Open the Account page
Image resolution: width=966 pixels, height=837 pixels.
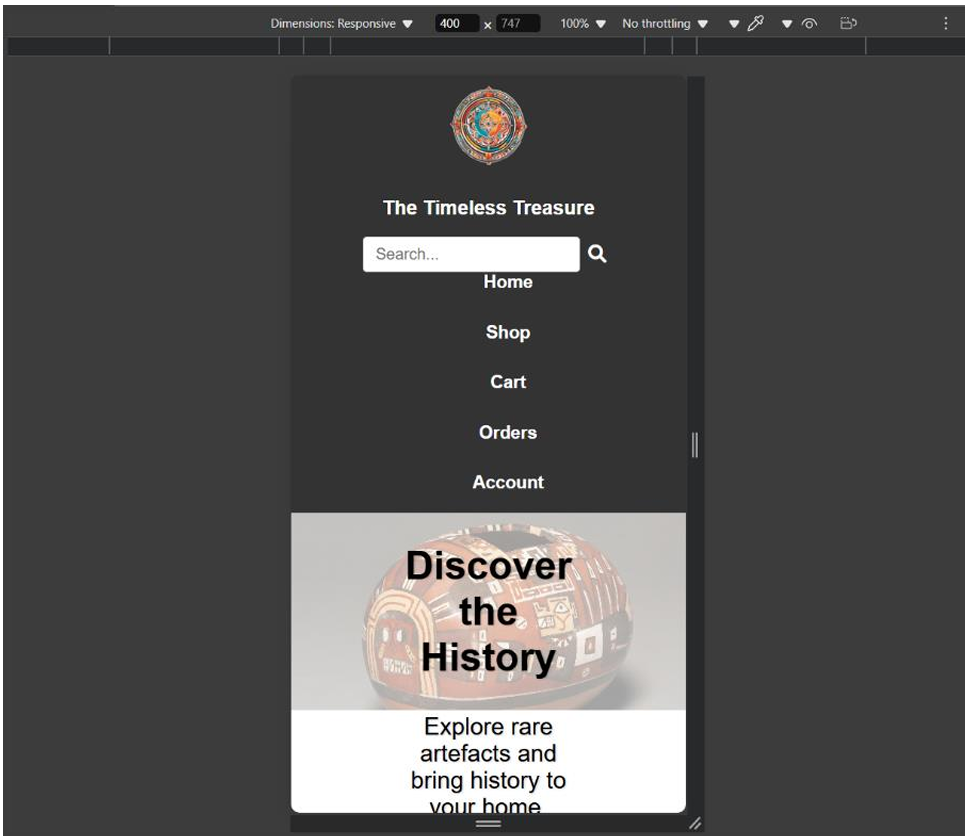point(509,482)
